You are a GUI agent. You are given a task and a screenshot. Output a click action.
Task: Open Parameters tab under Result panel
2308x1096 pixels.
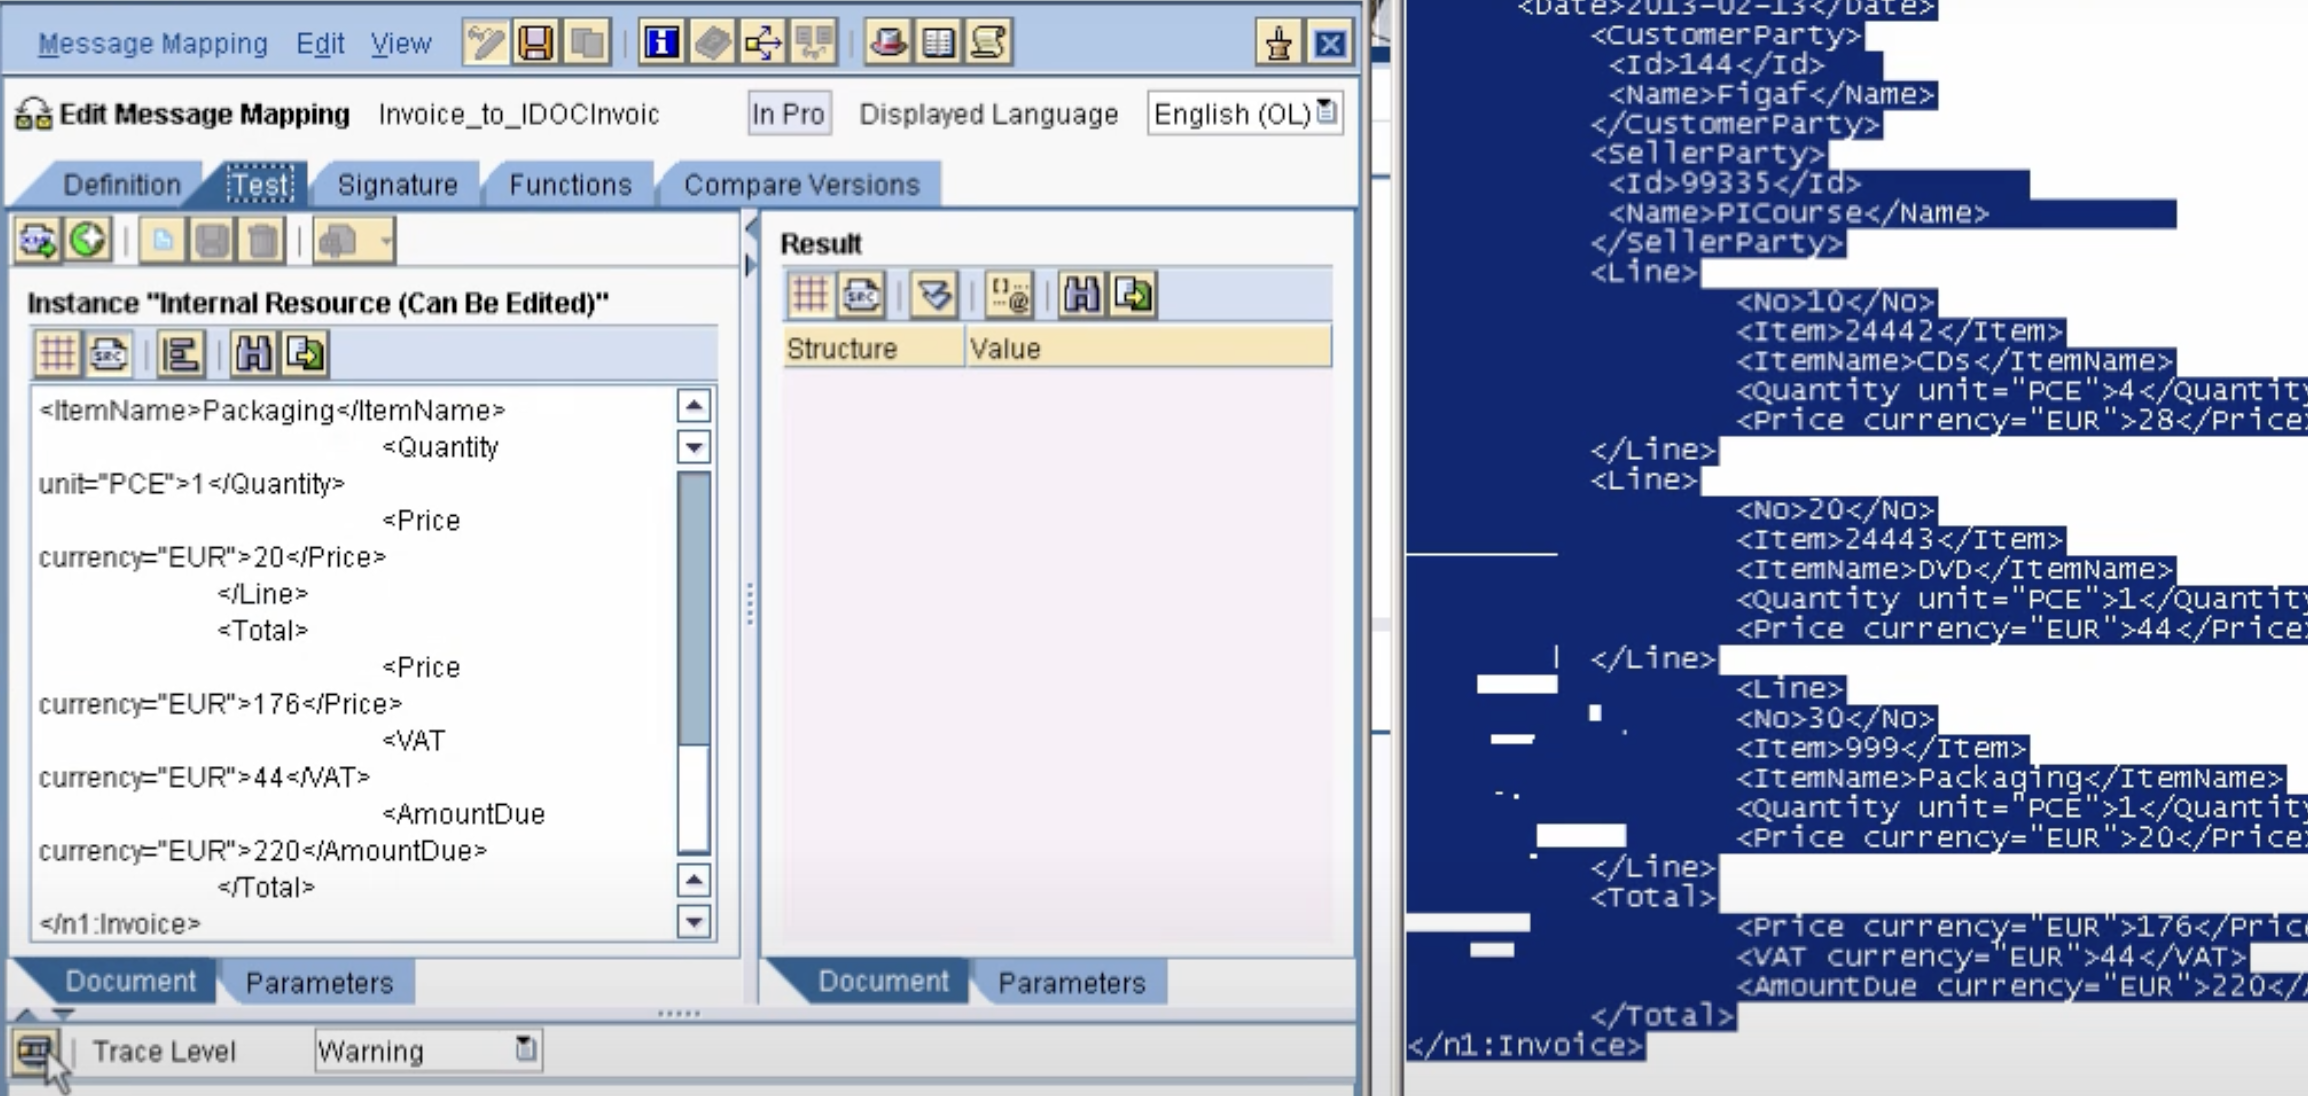[1071, 983]
